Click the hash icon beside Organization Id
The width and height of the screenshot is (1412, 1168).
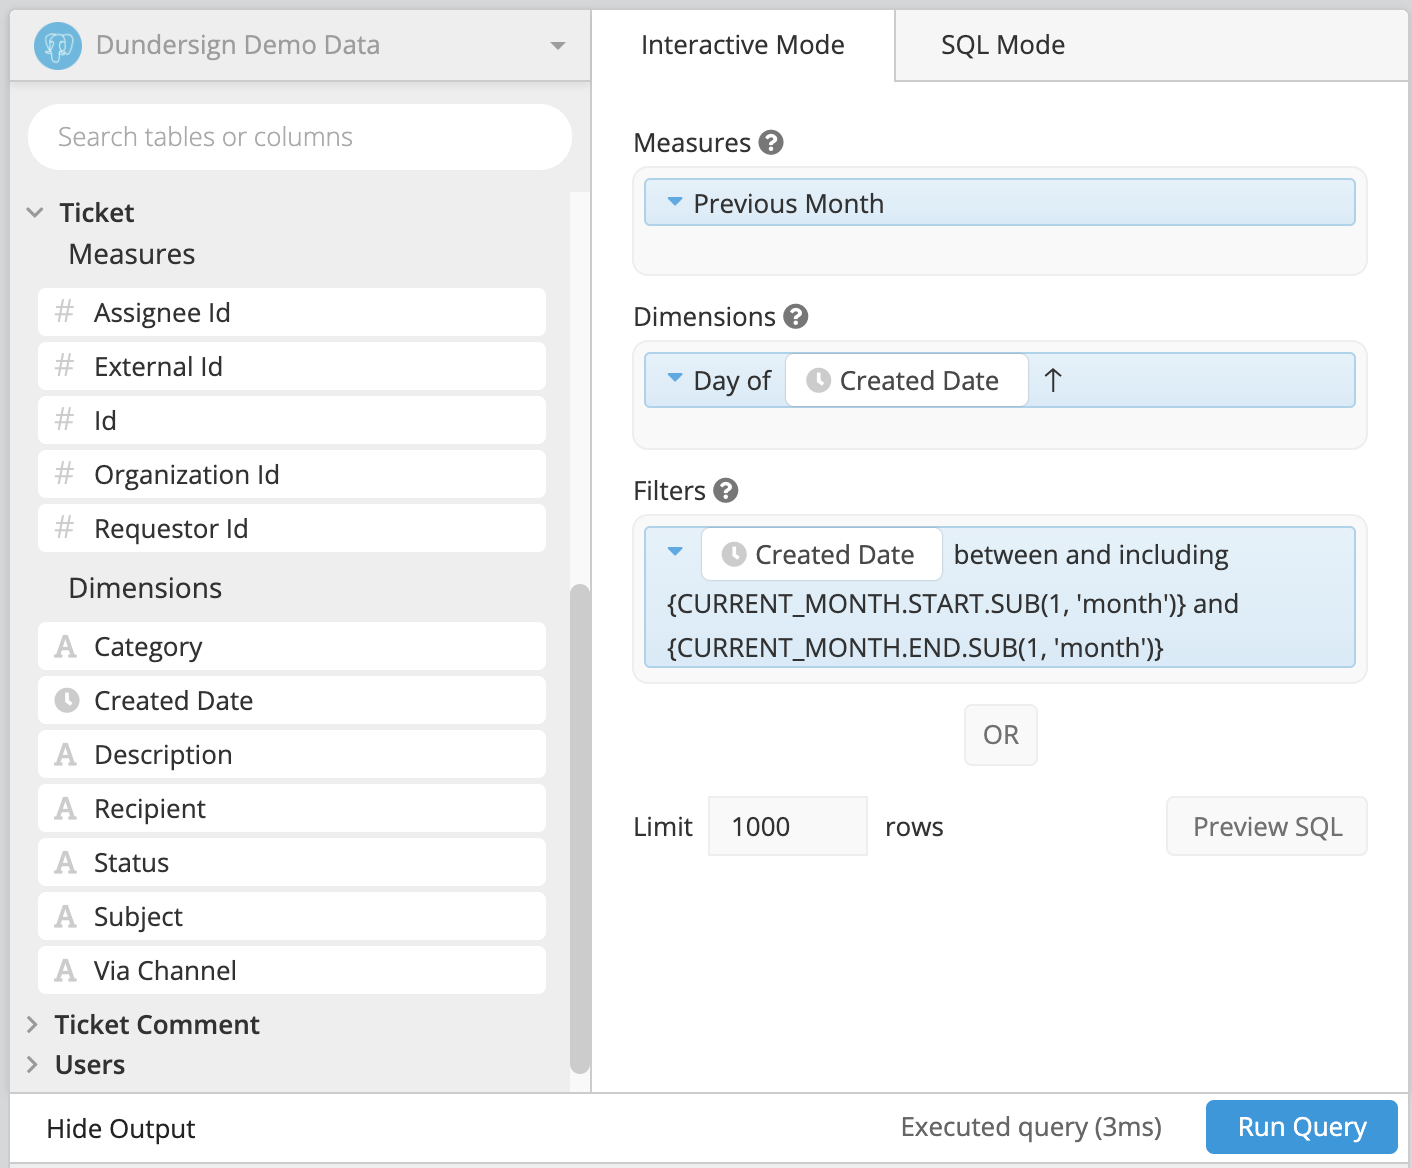click(65, 474)
